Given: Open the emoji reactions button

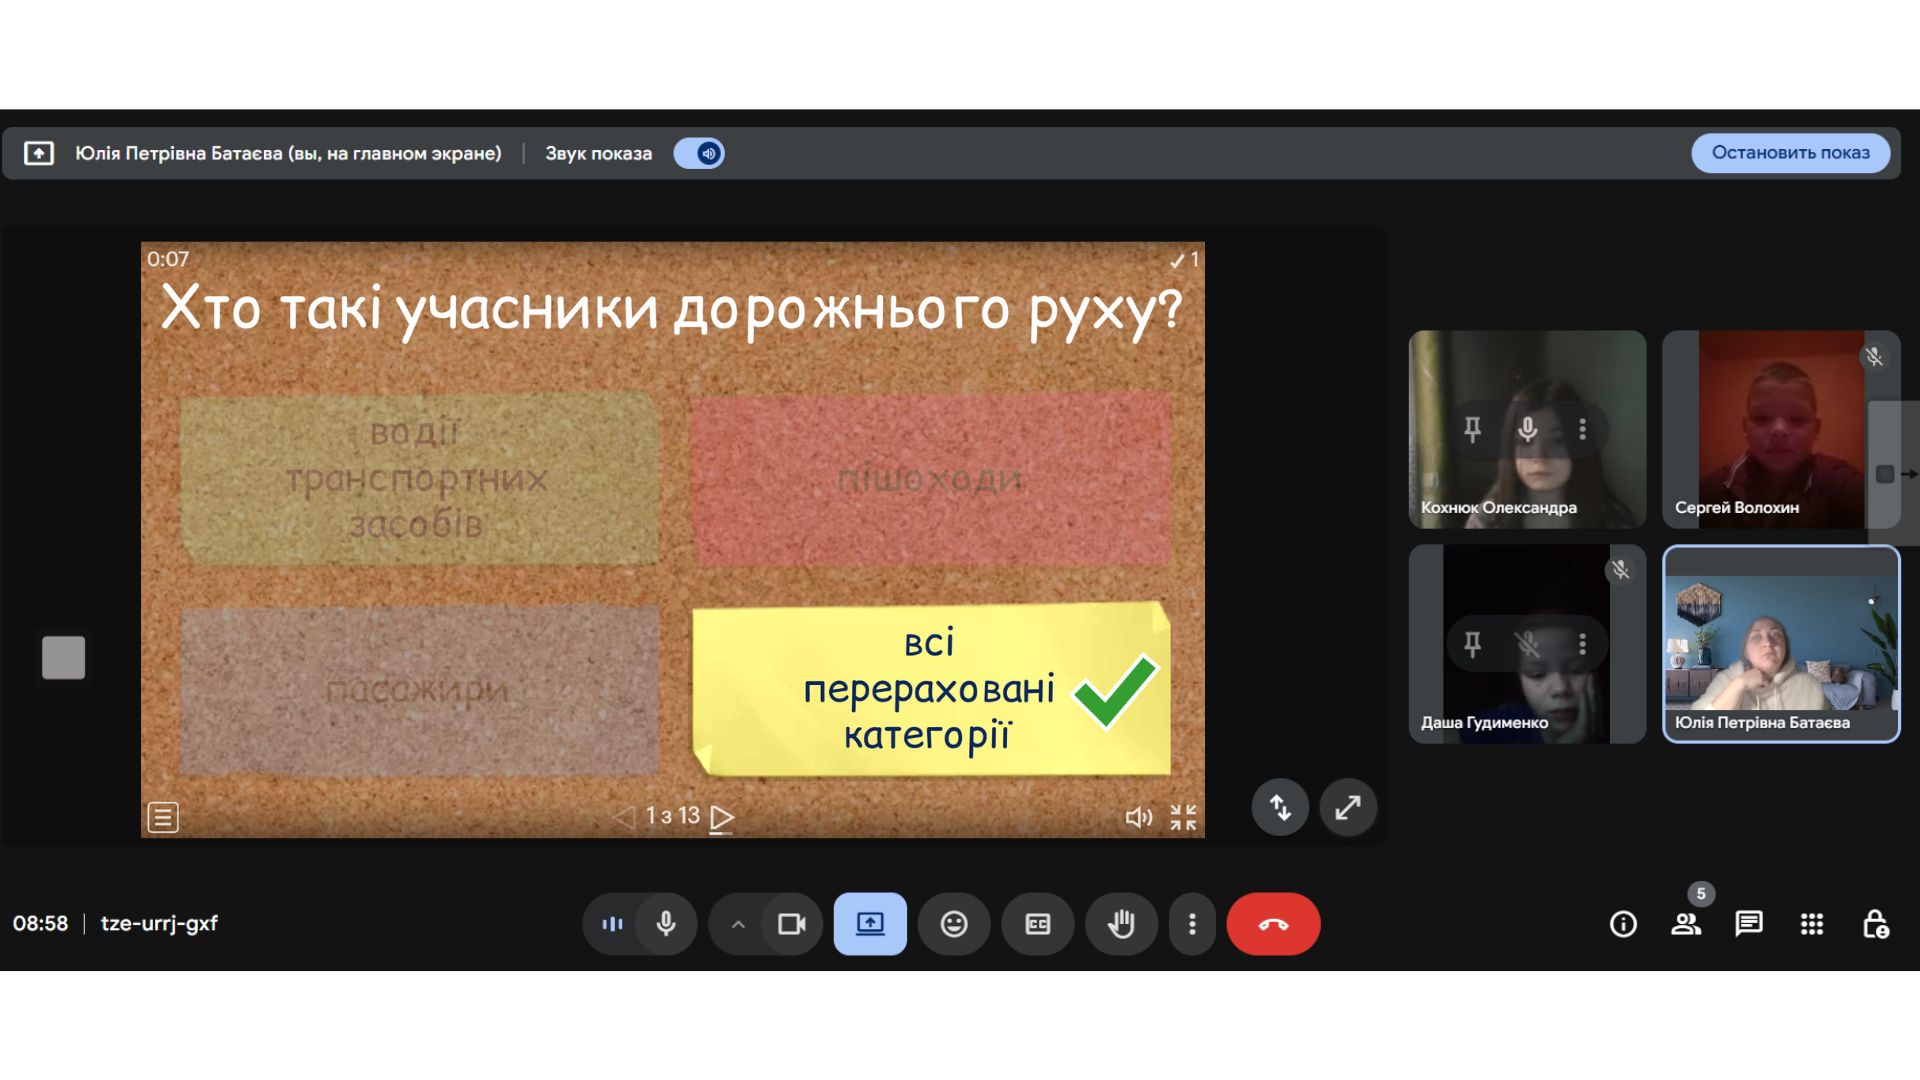Looking at the screenshot, I should [x=954, y=924].
